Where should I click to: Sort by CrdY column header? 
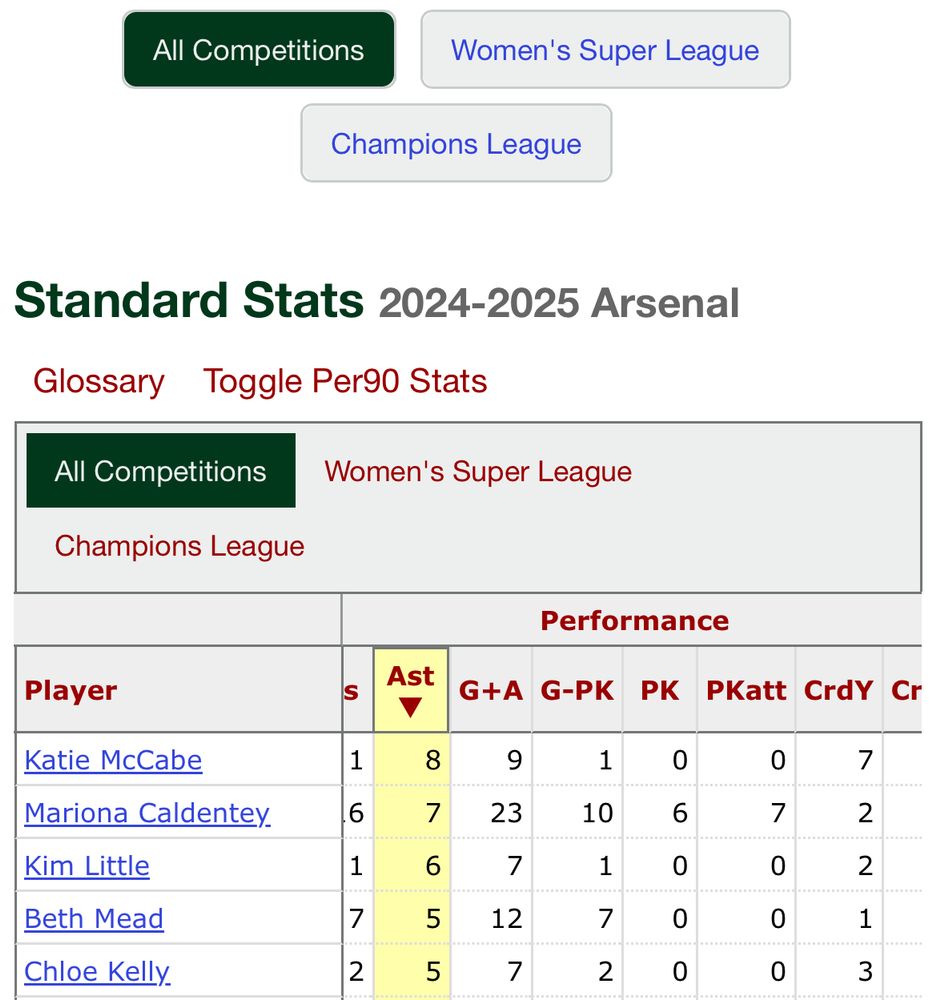838,691
